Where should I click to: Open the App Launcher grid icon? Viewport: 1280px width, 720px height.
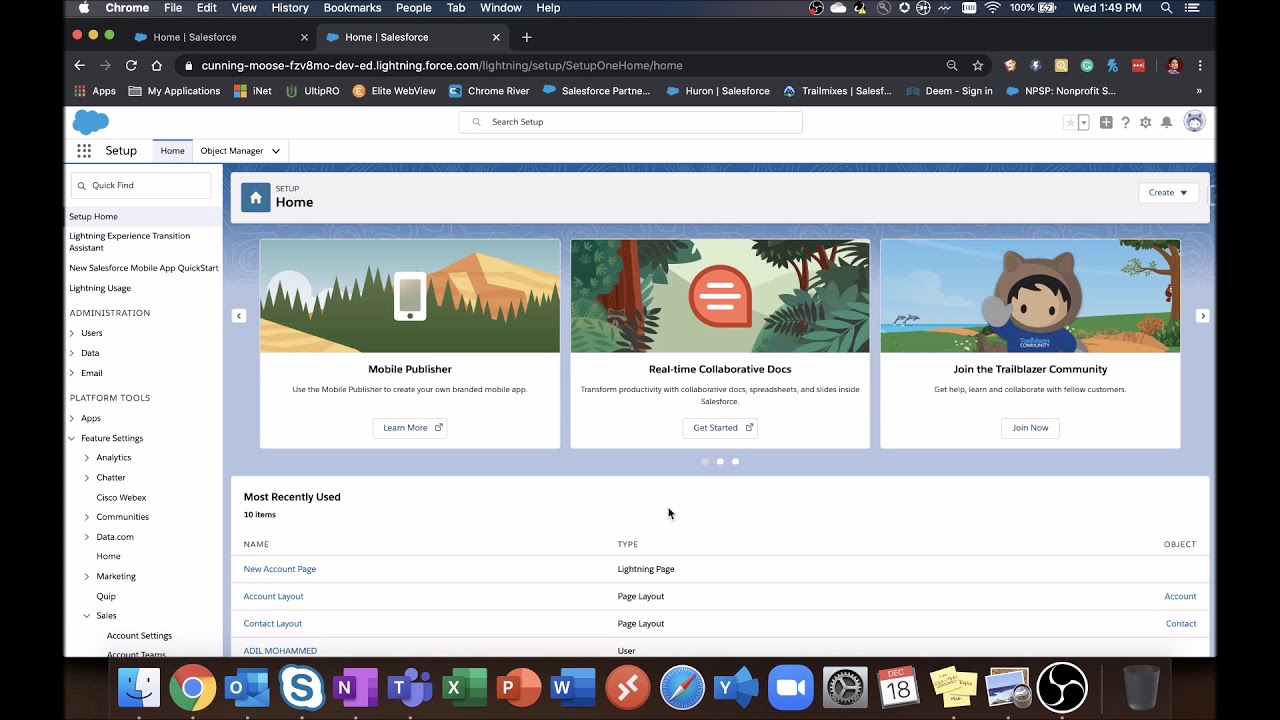[84, 151]
